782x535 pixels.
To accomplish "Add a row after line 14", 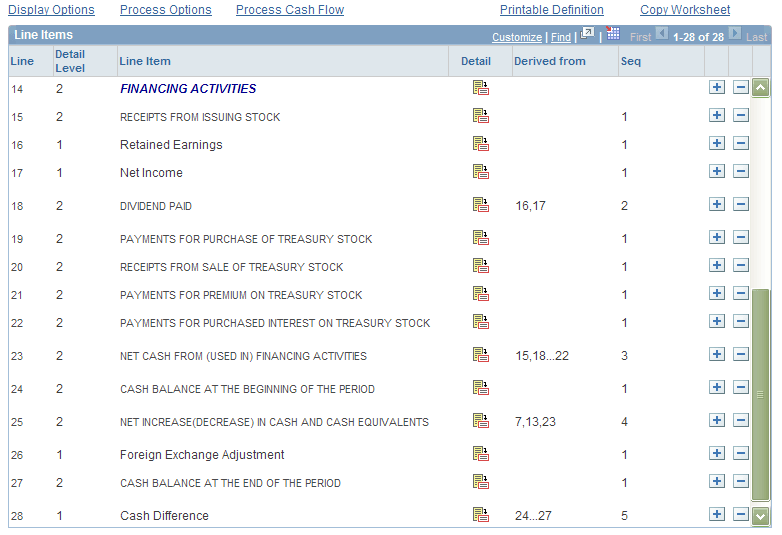I will [717, 87].
